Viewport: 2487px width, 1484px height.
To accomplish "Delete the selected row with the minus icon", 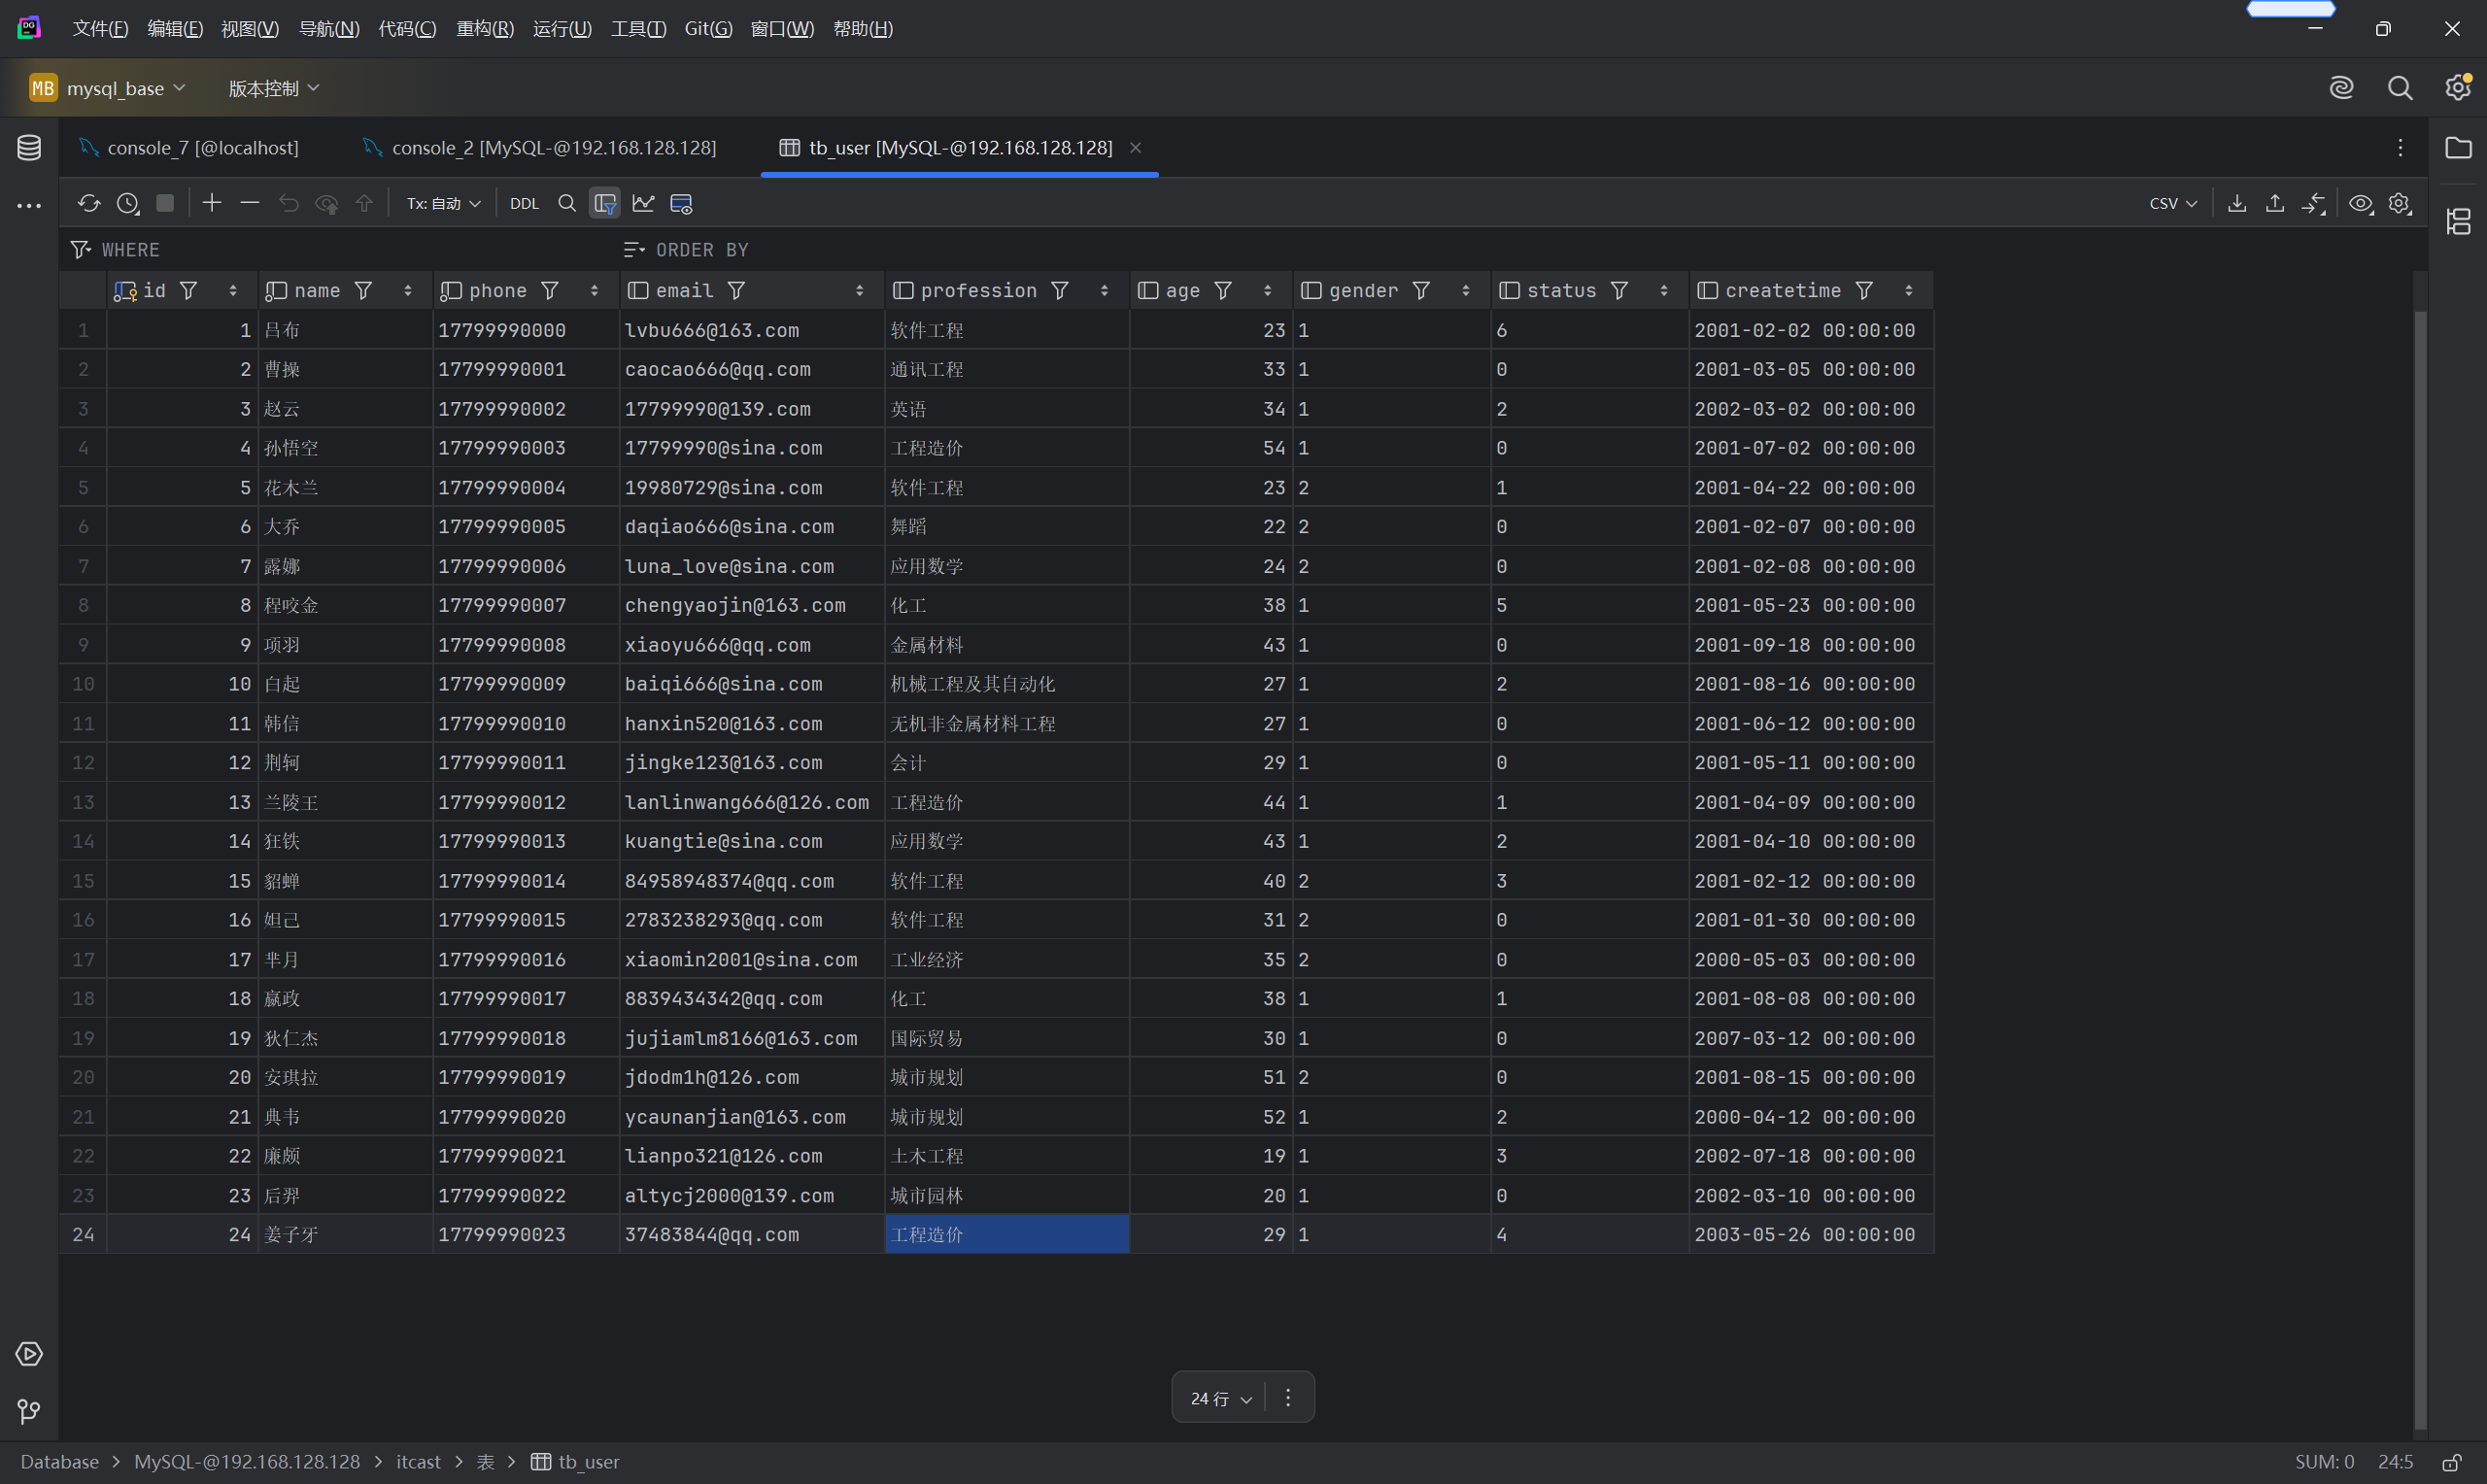I will pyautogui.click(x=250, y=204).
